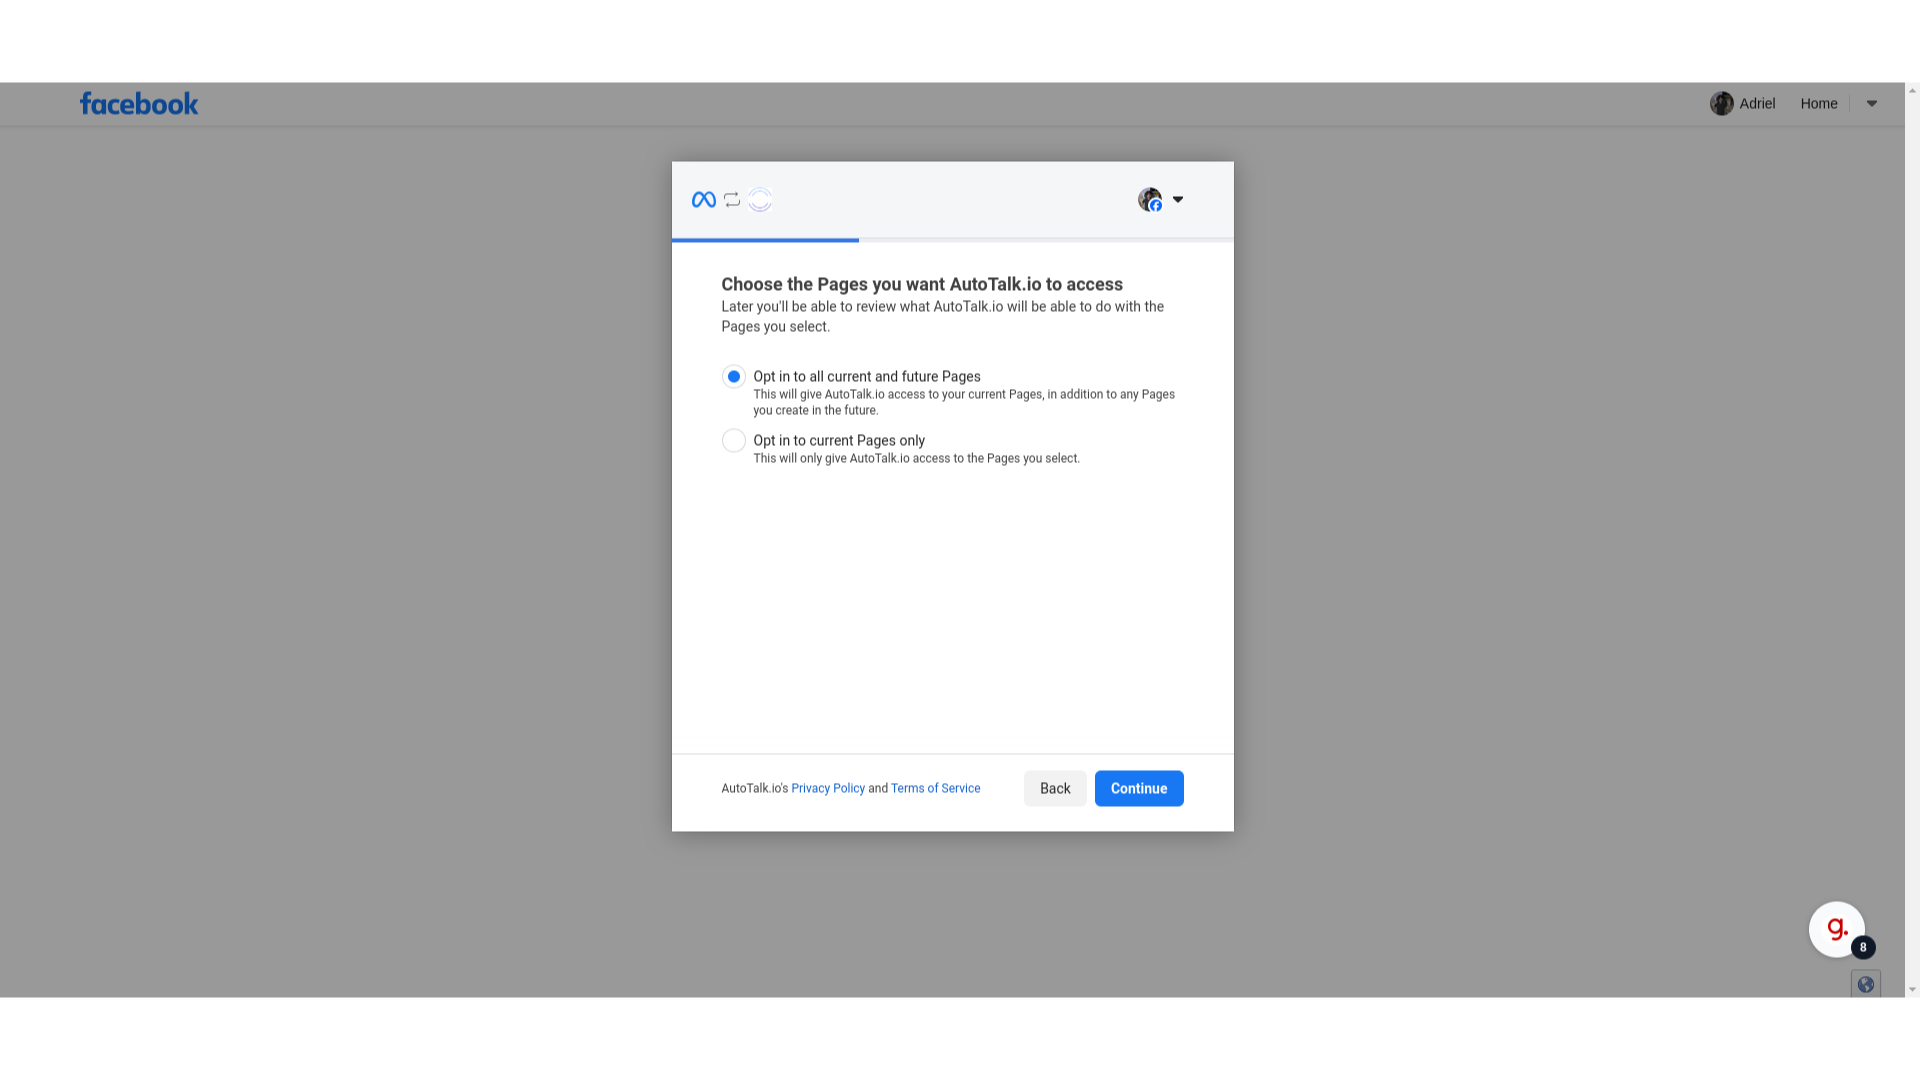Image resolution: width=1920 pixels, height=1080 pixels.
Task: Click the globe icon at bottom right
Action: 1866,985
